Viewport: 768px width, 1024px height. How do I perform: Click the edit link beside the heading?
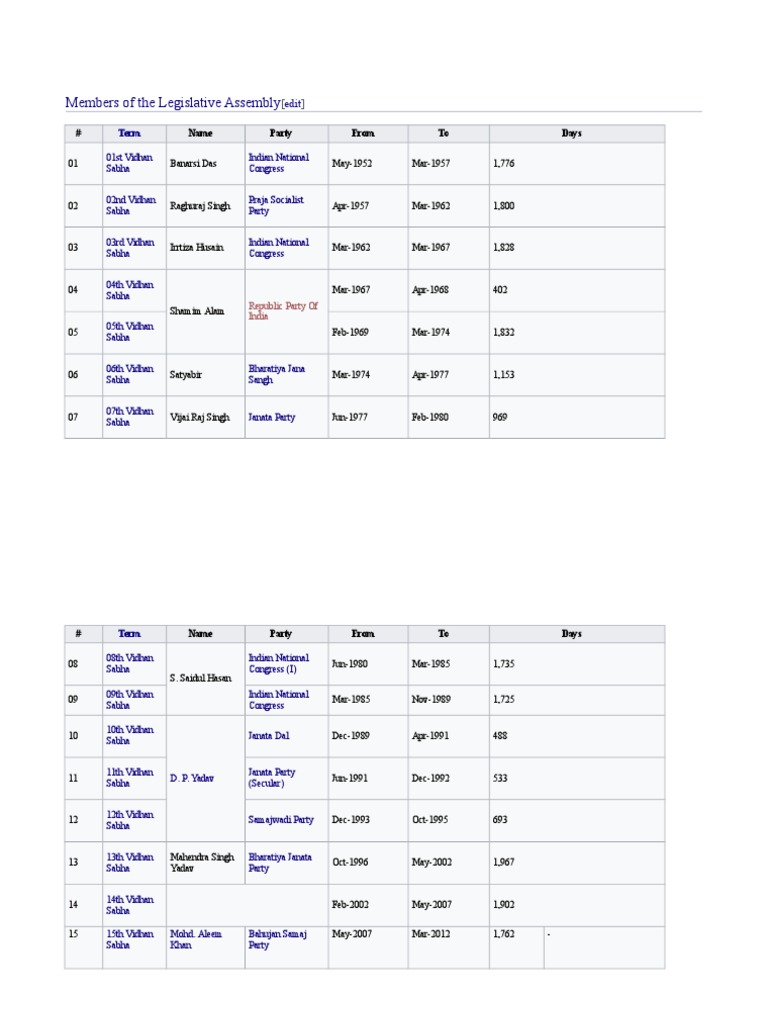293,104
